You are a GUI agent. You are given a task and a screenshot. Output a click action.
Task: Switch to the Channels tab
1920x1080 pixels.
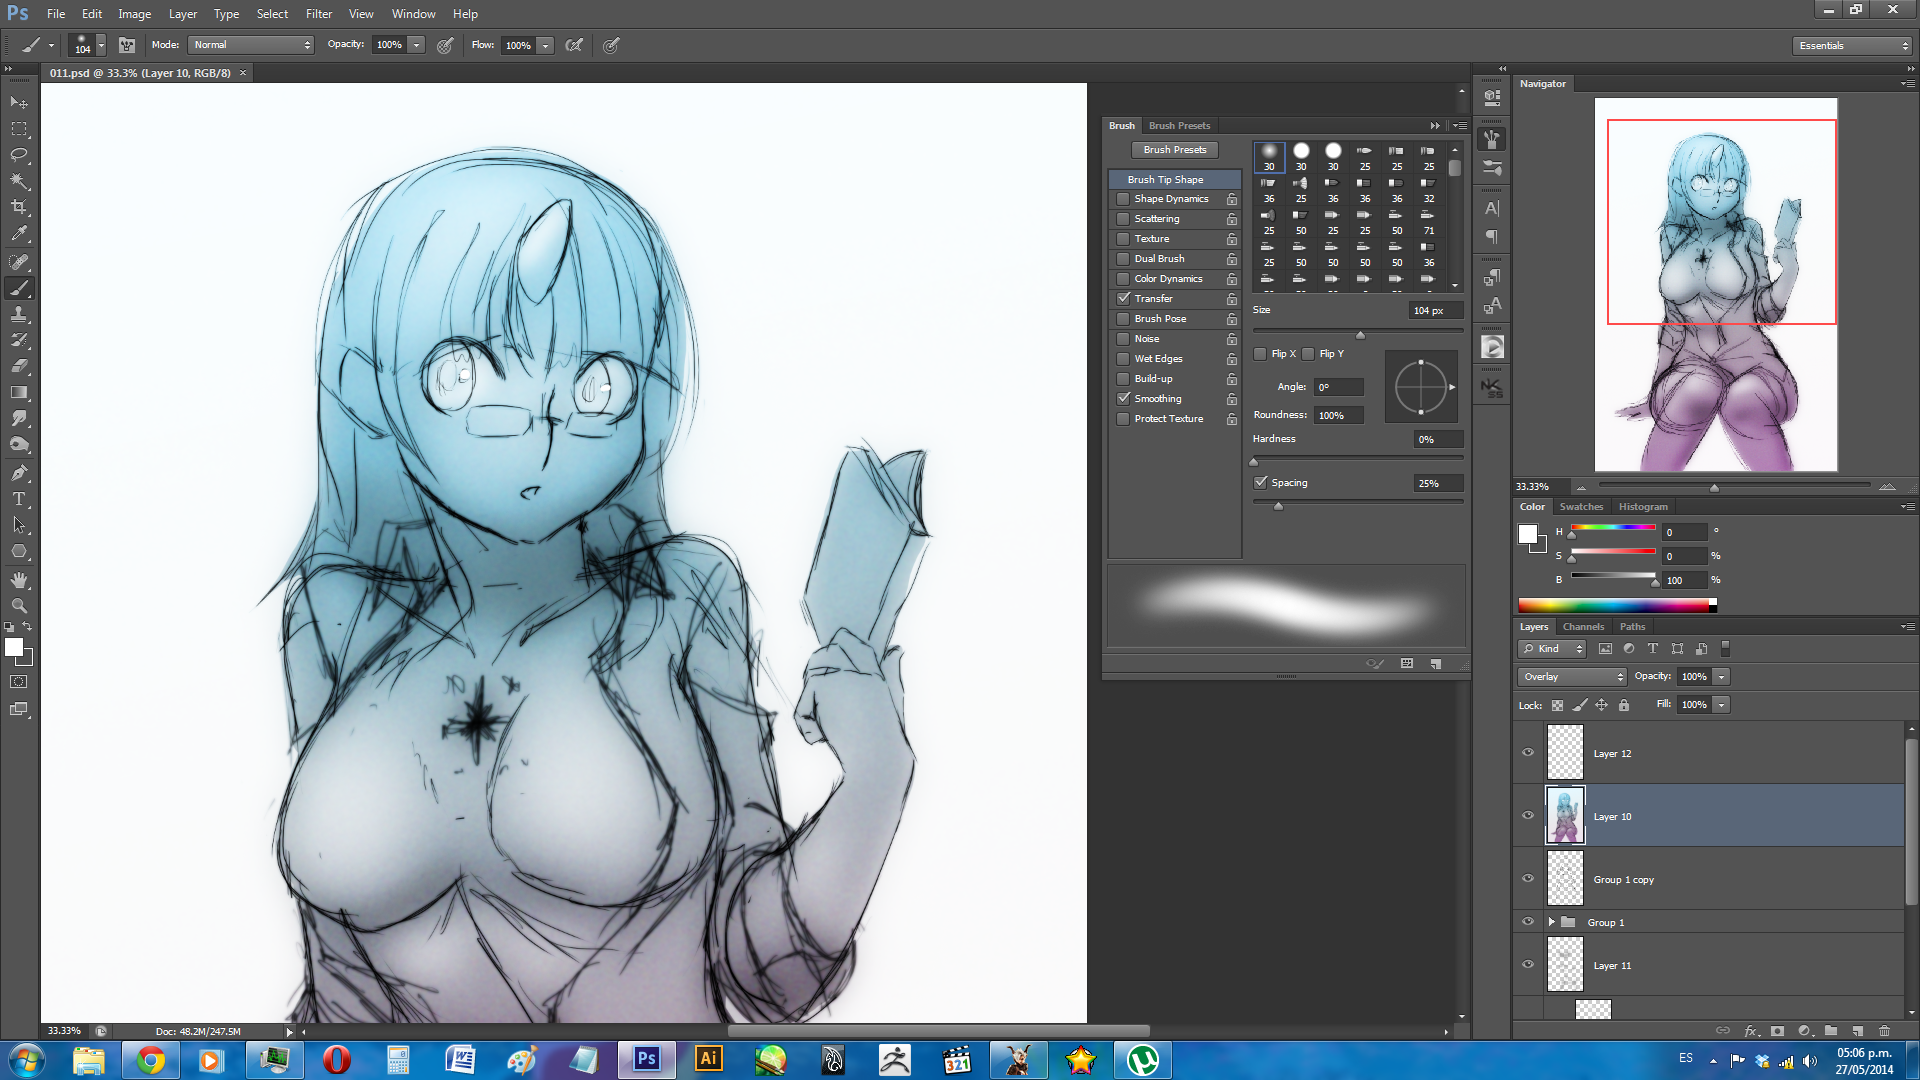pos(1583,627)
